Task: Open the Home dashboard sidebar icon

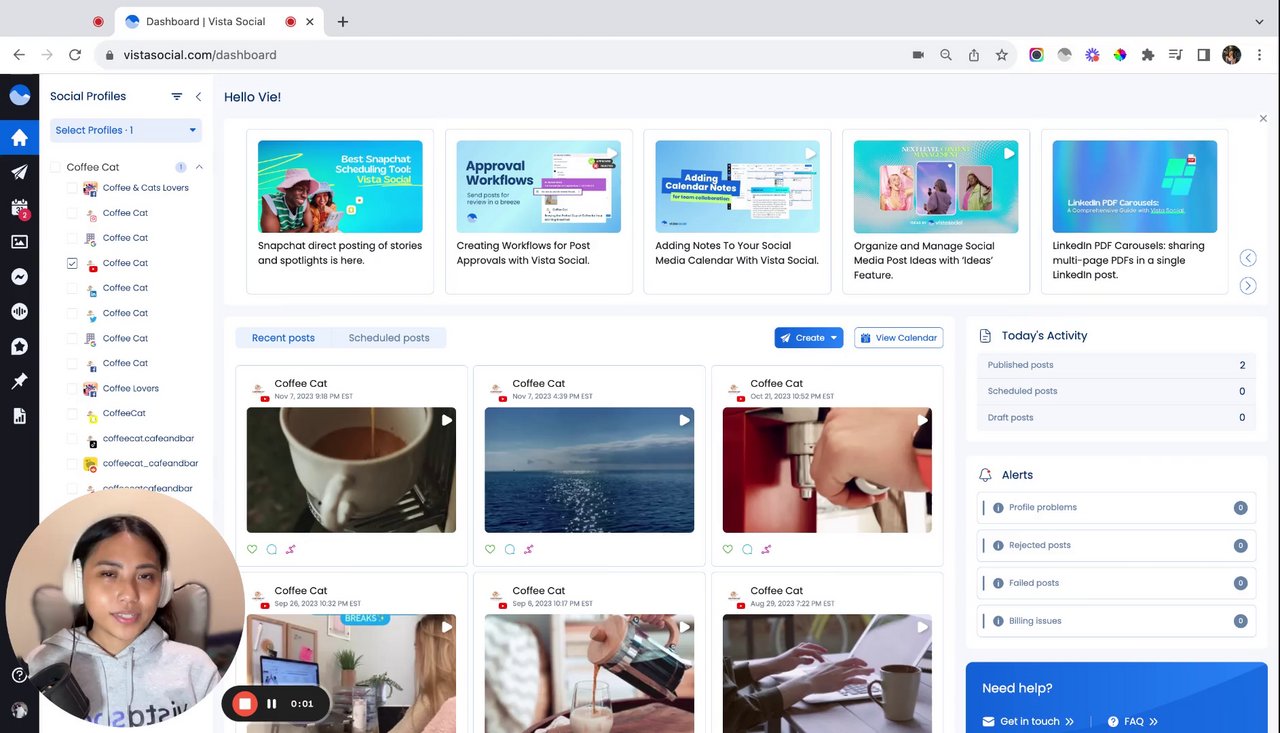Action: (19, 138)
